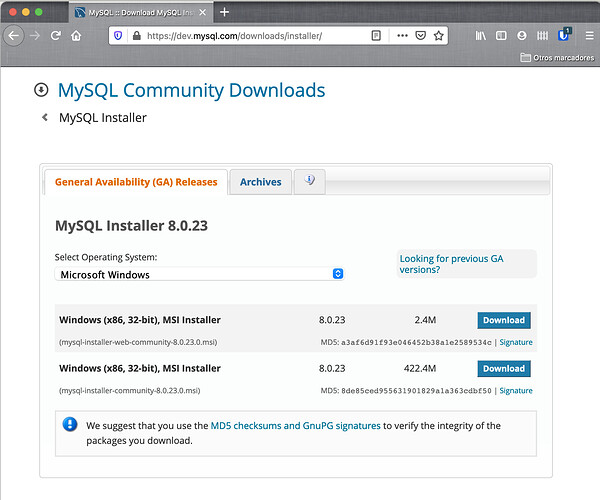Screen dimensions: 600x500
Task: Go back with the browser back arrow
Action: [x=14, y=36]
